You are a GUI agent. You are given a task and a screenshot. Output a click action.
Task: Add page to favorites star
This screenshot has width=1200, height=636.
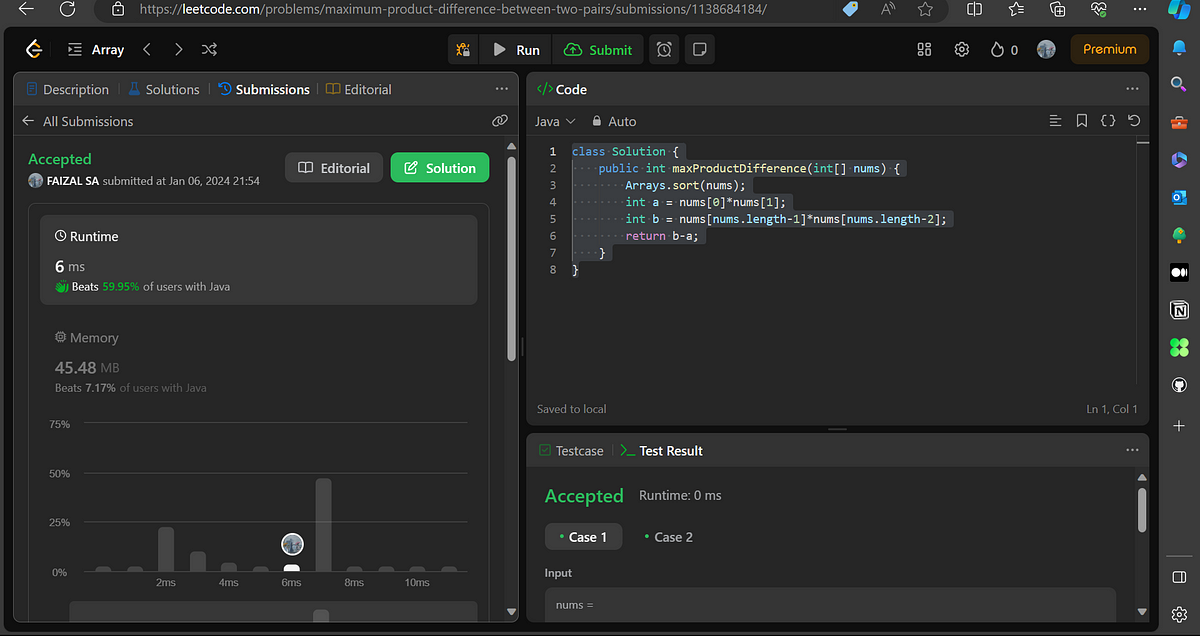click(925, 9)
